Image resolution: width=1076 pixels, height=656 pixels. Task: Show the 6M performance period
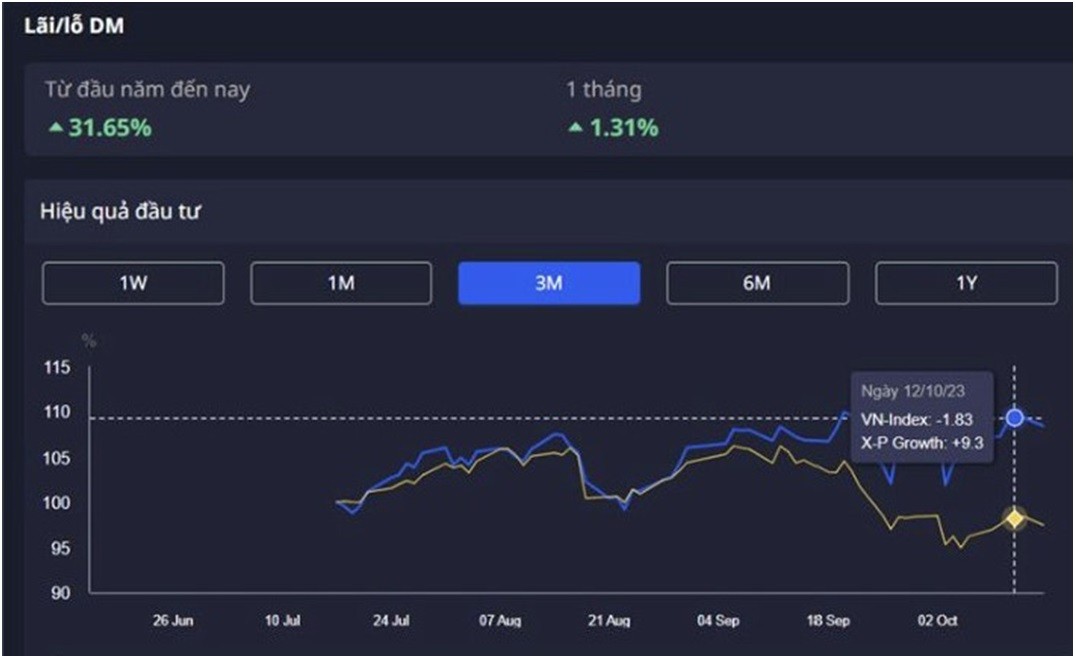point(757,283)
